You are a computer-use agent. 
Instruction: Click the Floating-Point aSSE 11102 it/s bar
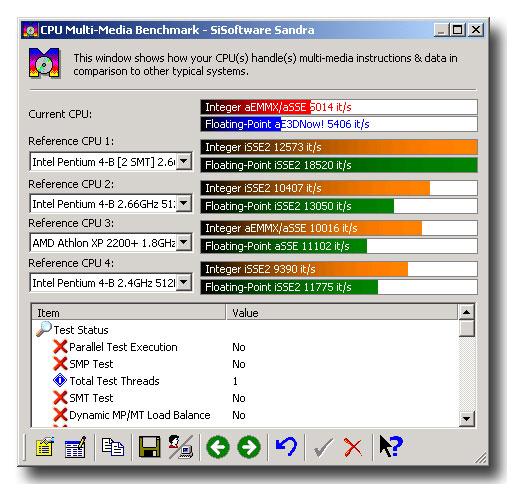(x=339, y=246)
